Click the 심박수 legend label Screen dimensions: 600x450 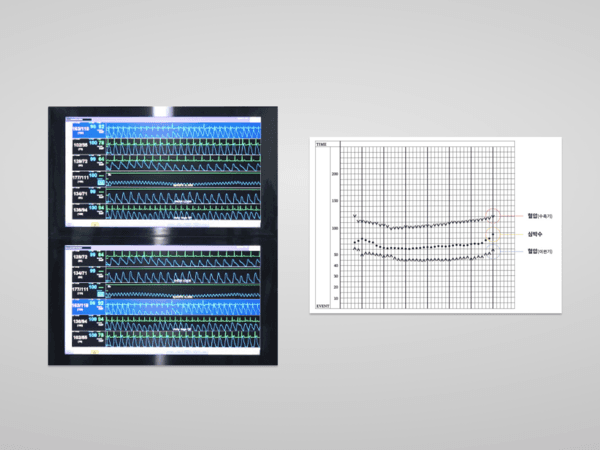[536, 234]
